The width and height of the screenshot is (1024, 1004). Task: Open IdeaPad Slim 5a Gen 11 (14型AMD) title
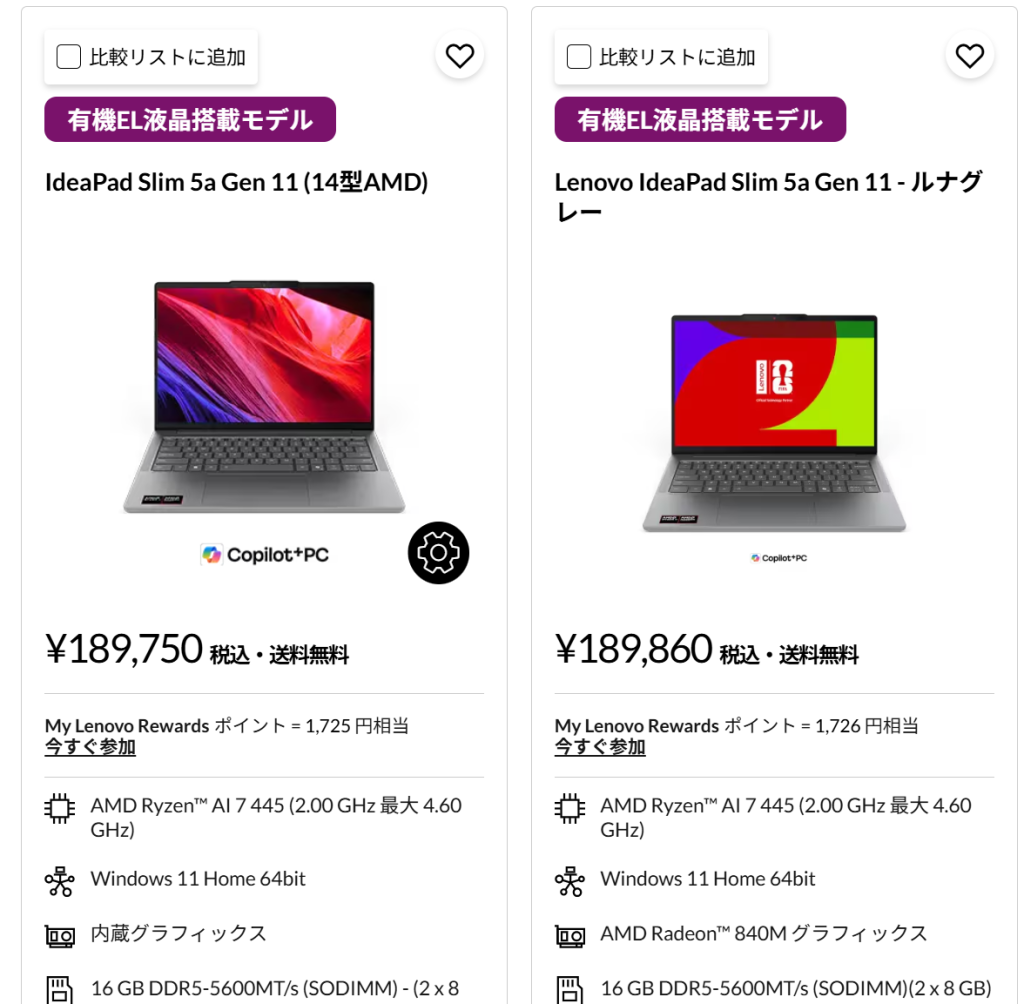click(x=236, y=182)
